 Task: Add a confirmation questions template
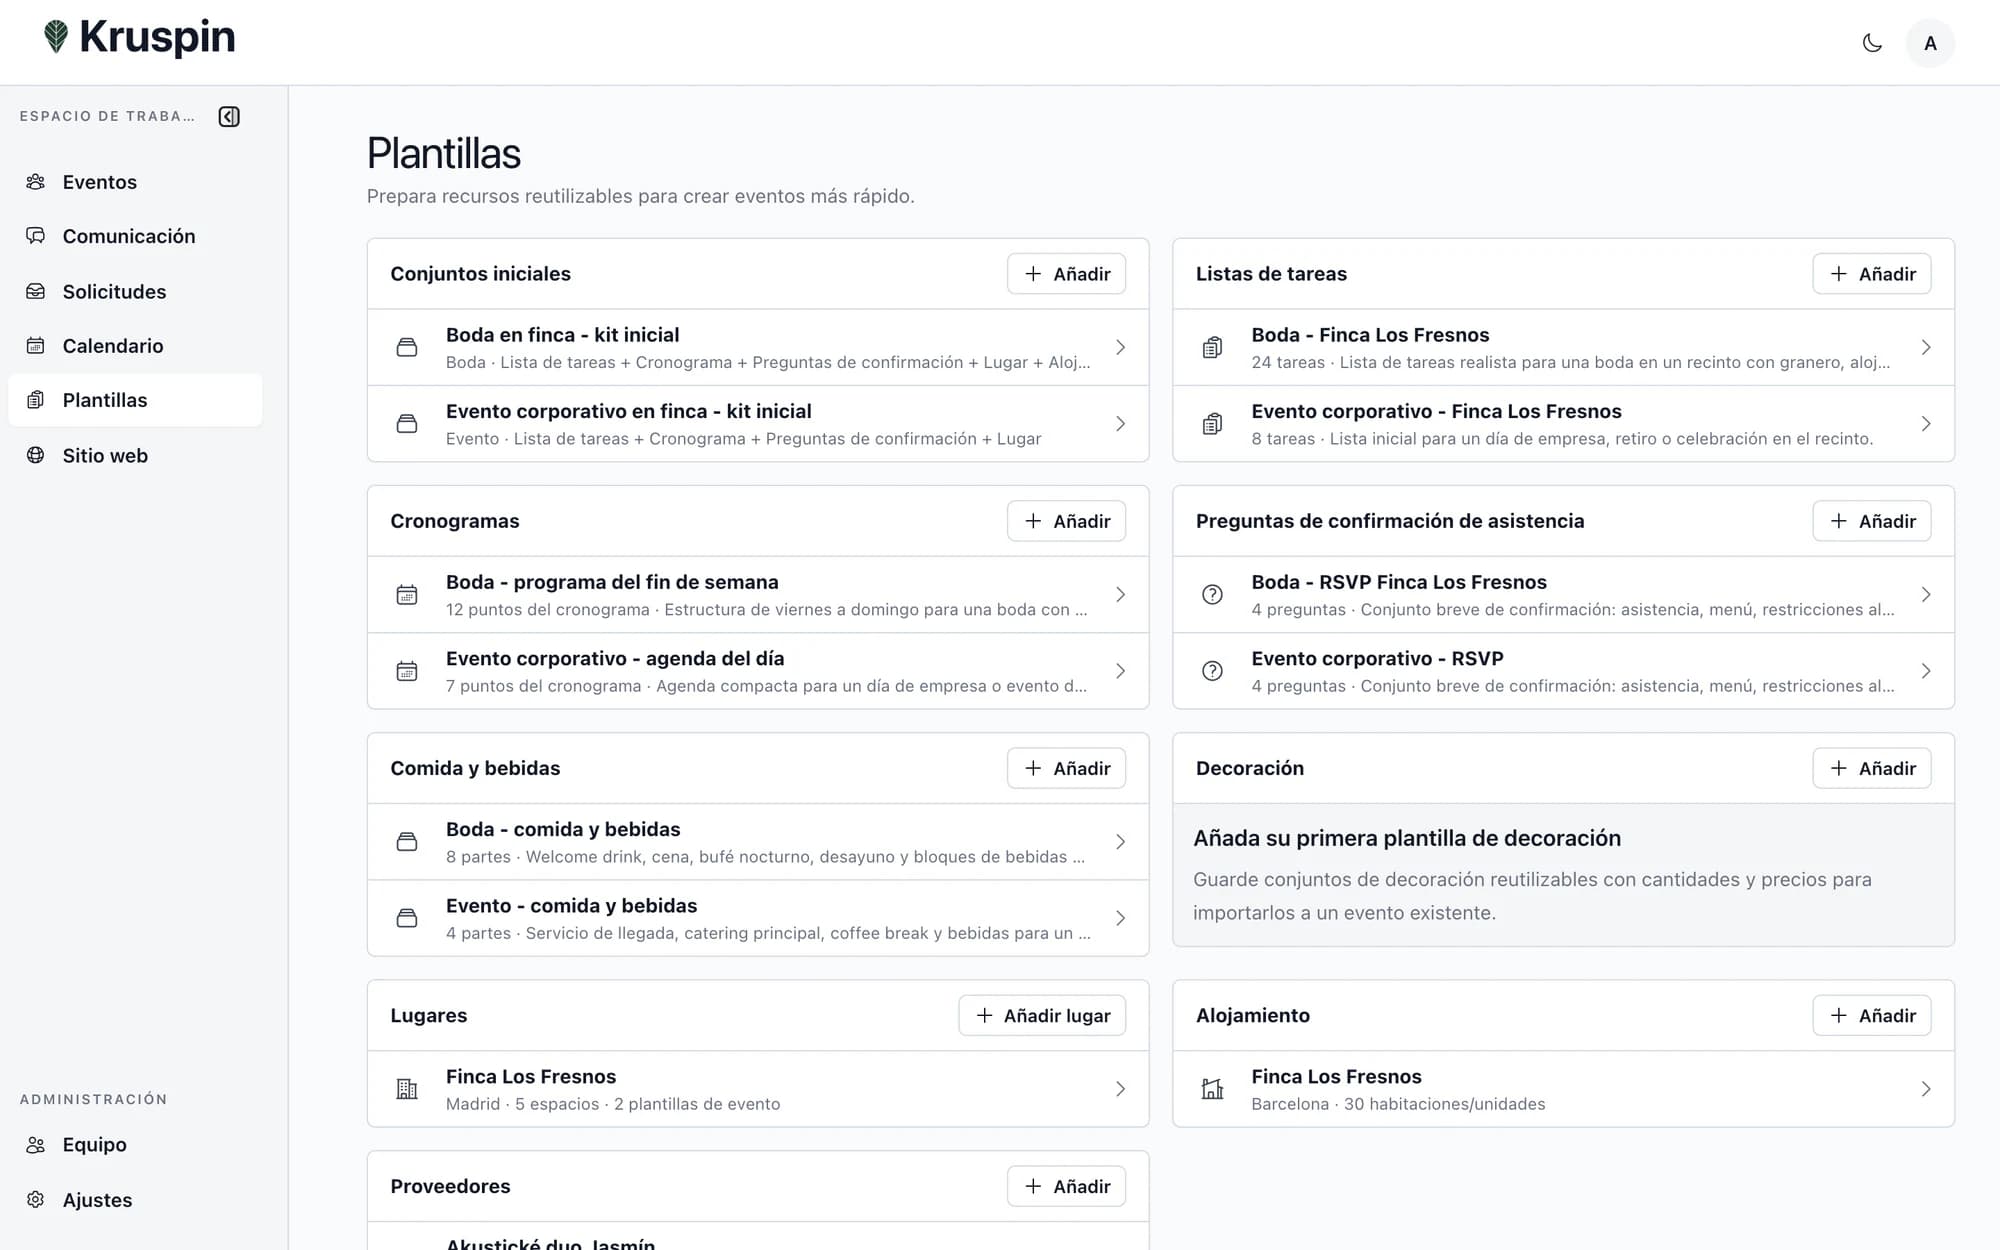(x=1871, y=521)
